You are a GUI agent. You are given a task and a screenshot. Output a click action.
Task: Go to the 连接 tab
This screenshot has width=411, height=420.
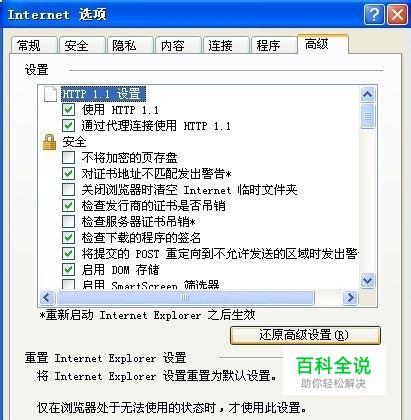pyautogui.click(x=226, y=46)
